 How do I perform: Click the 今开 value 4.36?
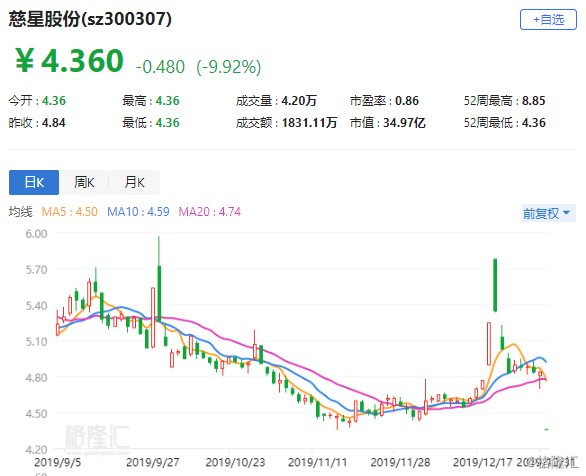pyautogui.click(x=54, y=101)
